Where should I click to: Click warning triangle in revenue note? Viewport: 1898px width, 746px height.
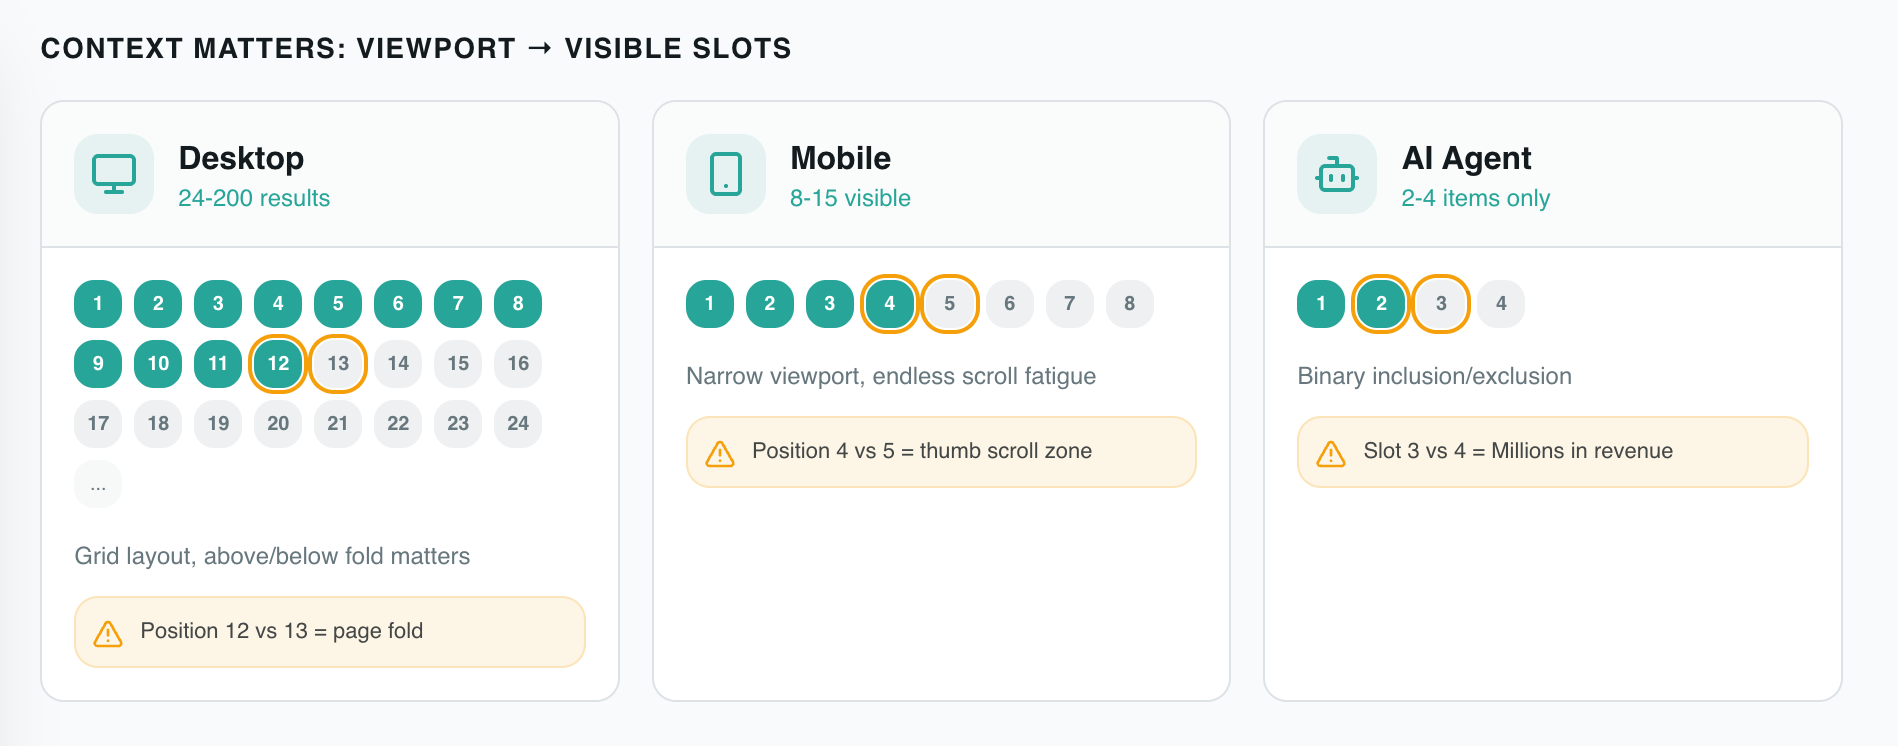click(1331, 454)
